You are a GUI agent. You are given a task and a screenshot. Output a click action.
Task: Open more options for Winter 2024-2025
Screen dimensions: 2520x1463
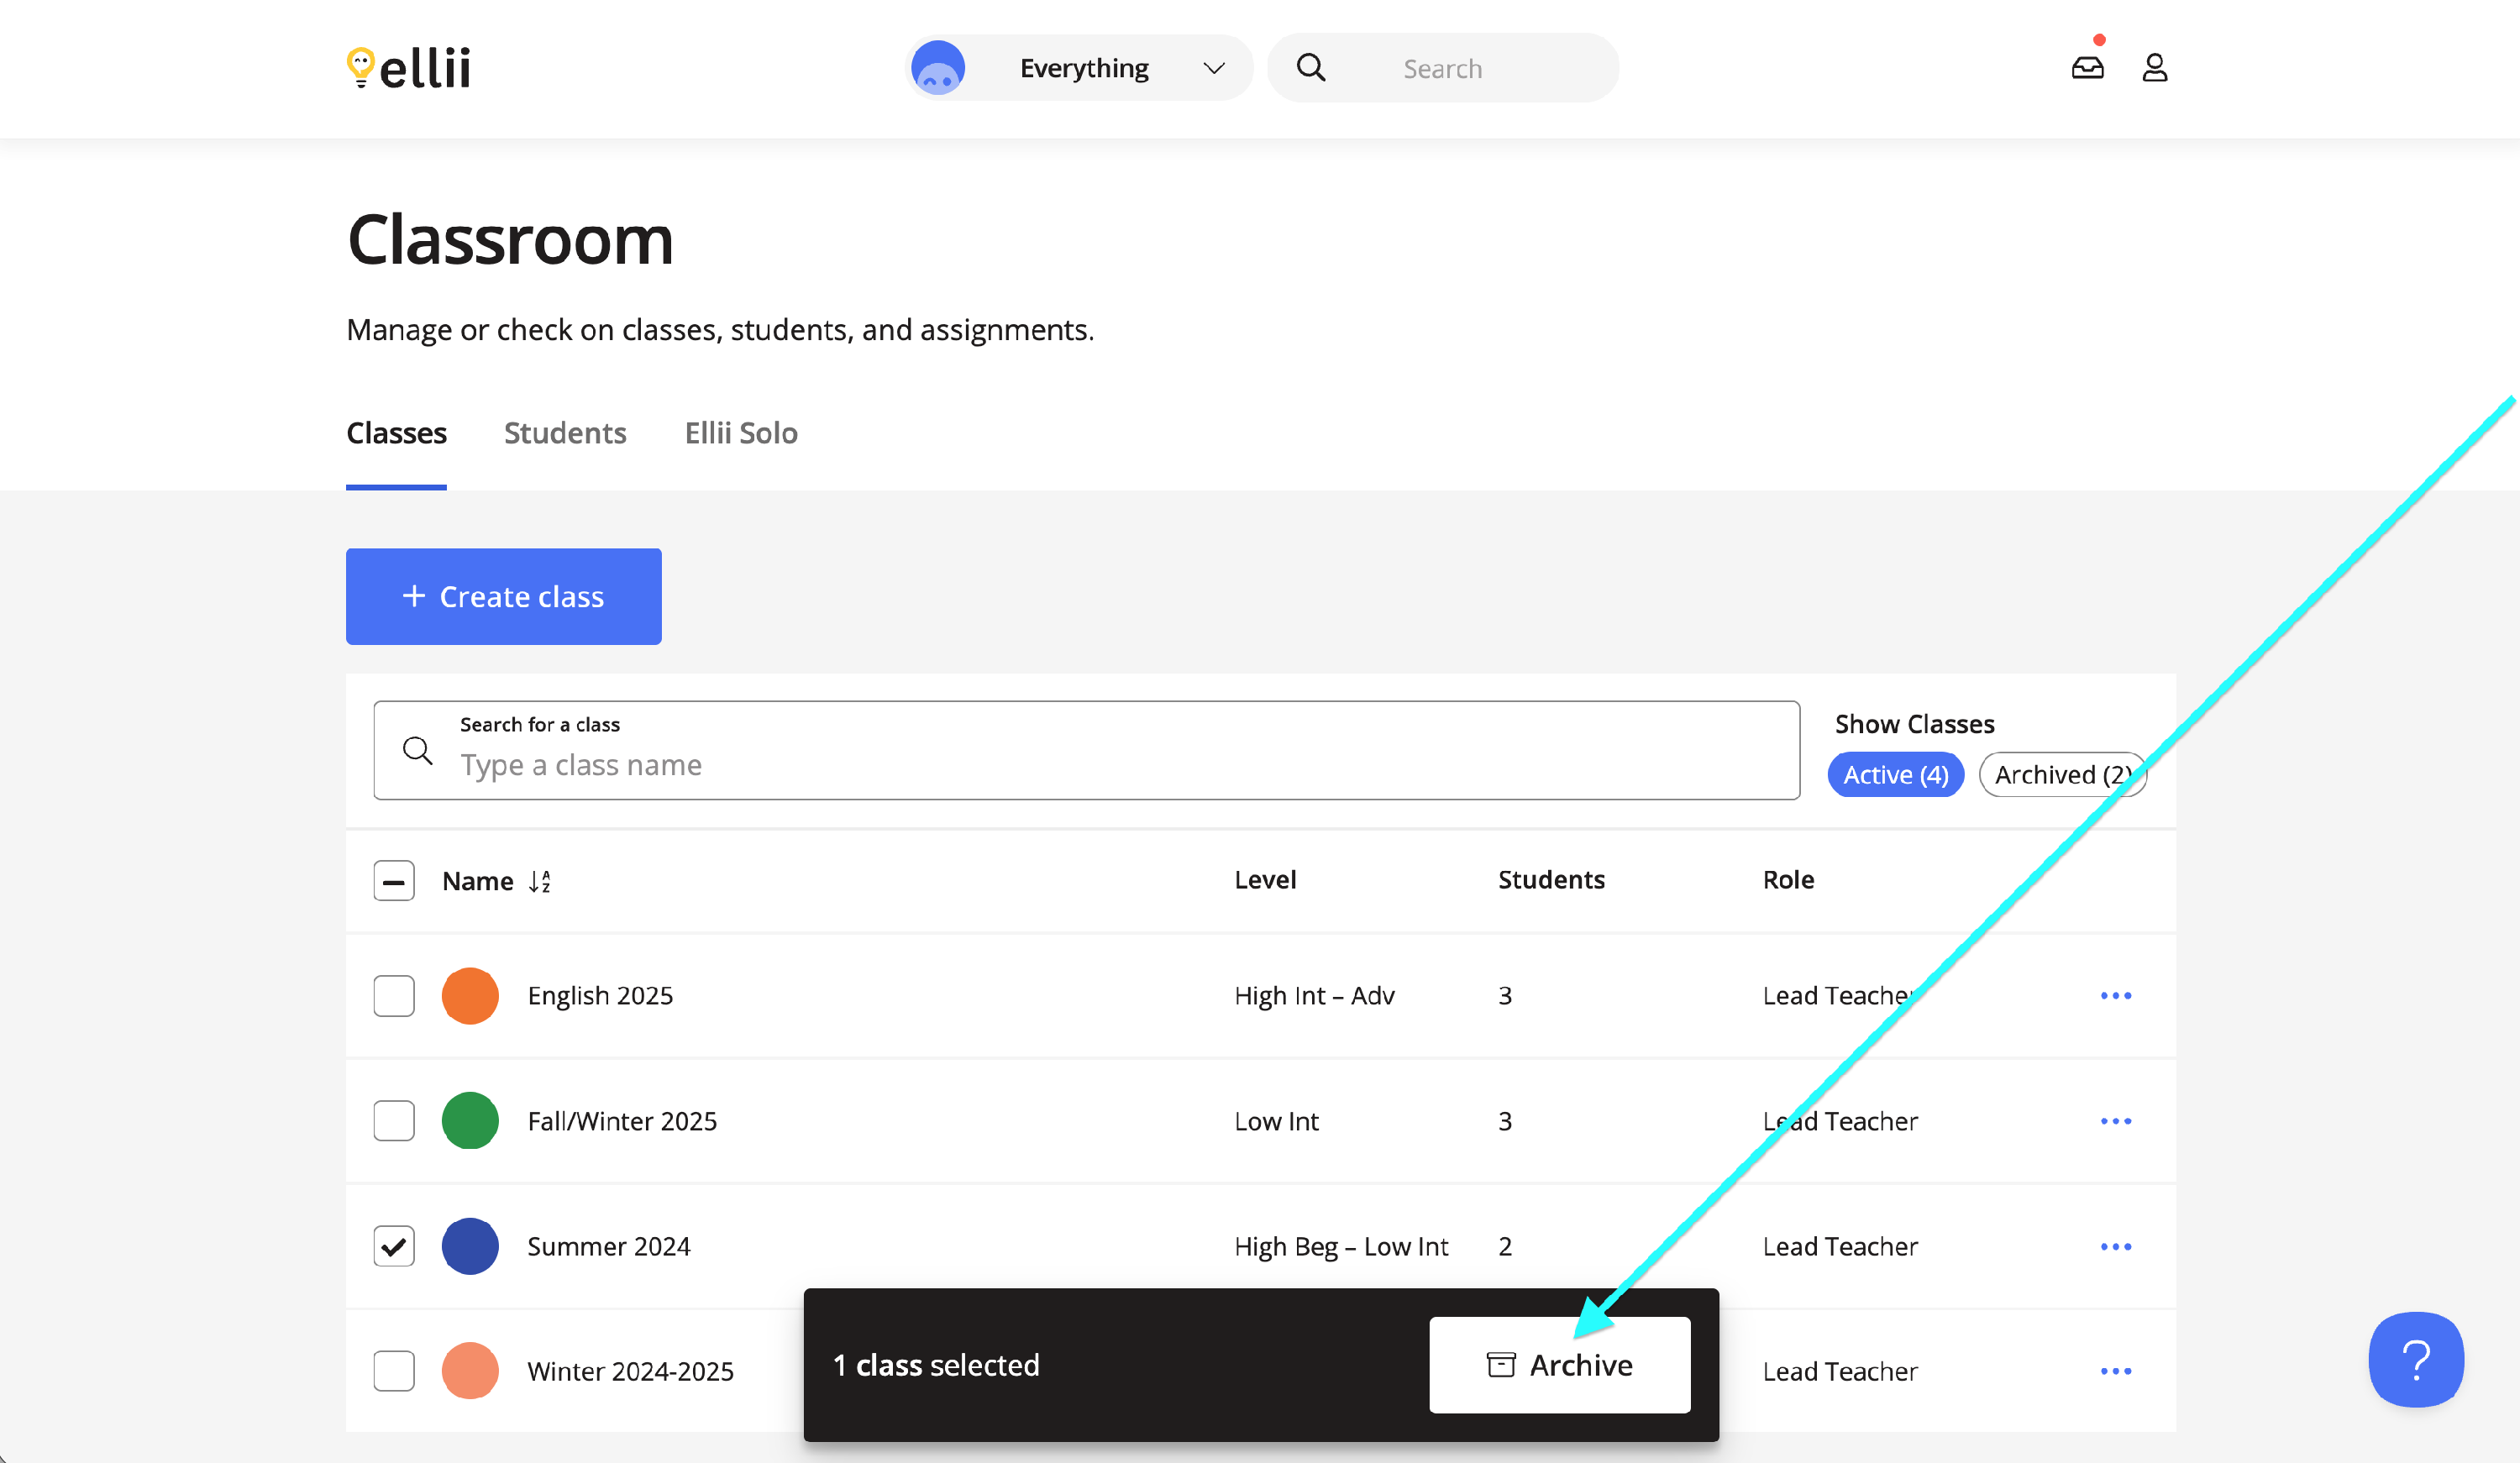click(2115, 1371)
